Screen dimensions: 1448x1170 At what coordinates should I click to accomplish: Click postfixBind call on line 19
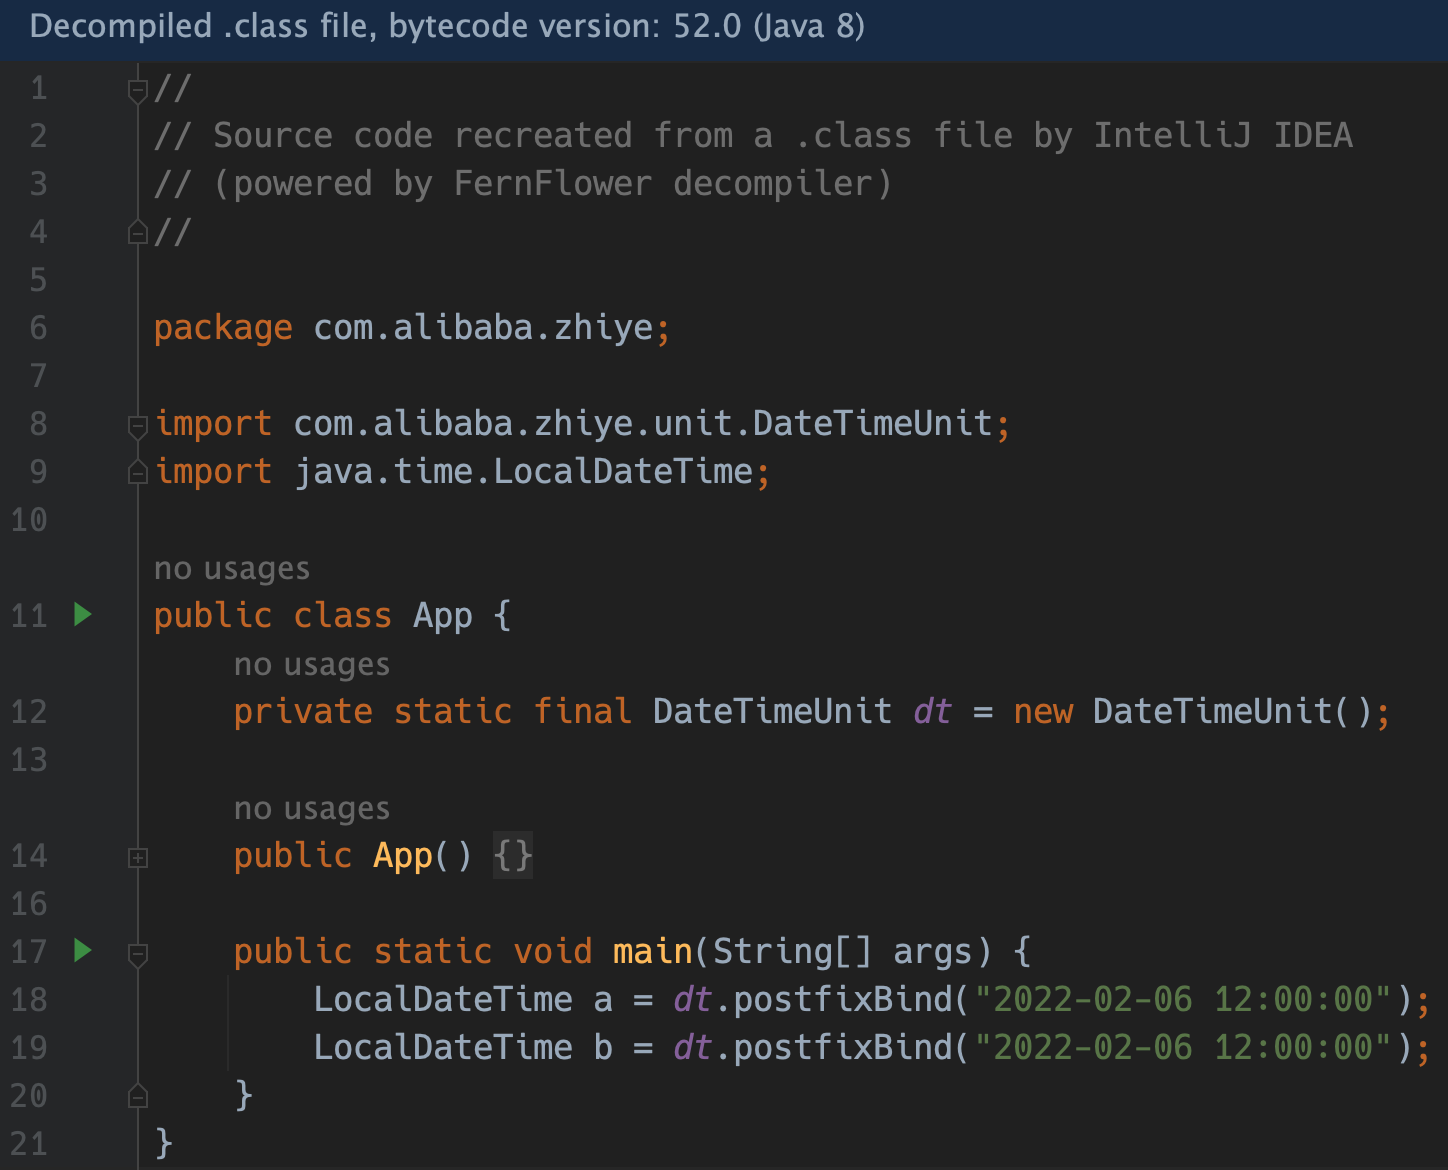click(x=843, y=1047)
